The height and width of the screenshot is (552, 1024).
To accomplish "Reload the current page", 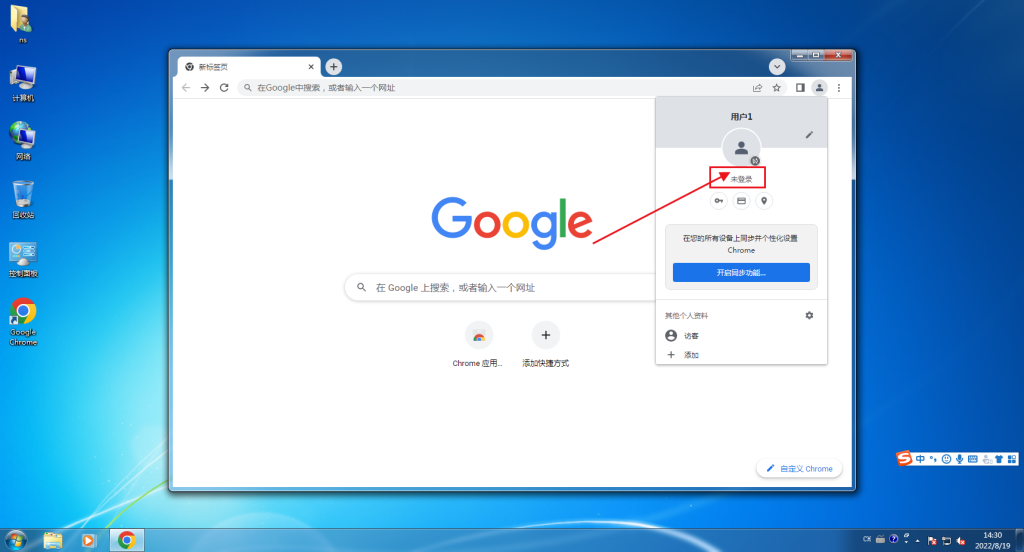I will (224, 88).
